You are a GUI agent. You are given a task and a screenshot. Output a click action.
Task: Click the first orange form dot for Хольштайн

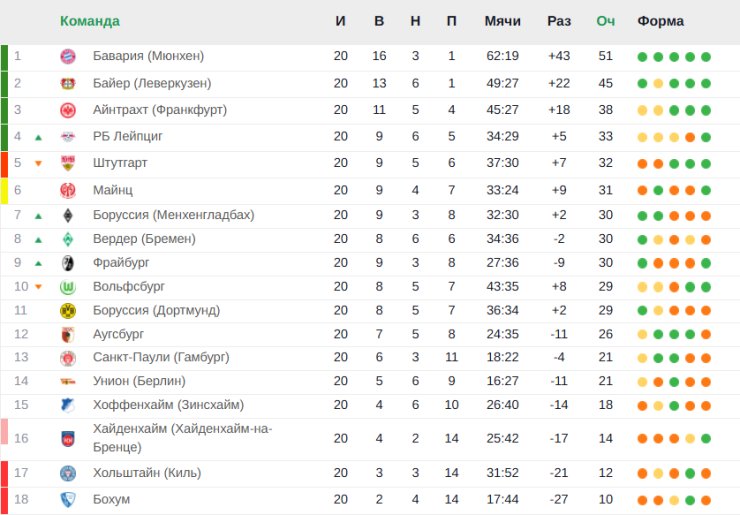point(642,473)
